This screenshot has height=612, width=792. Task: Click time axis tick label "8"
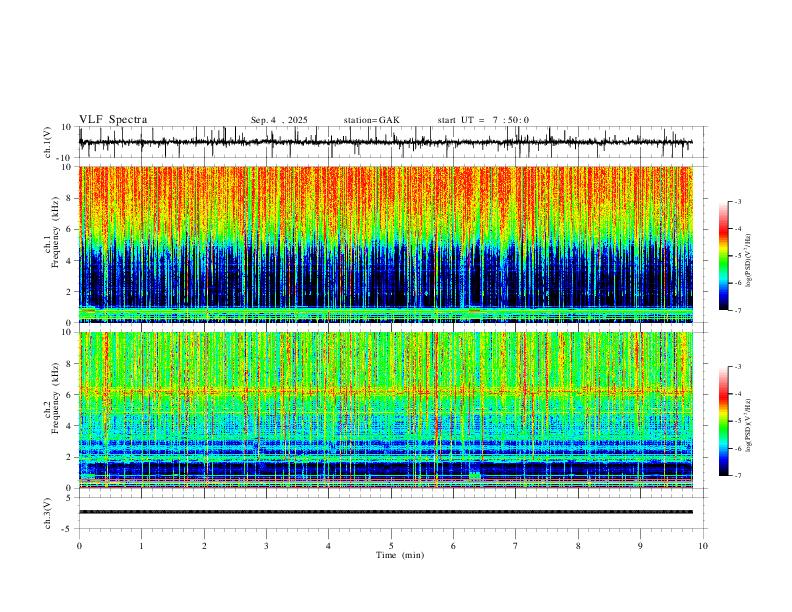click(x=578, y=546)
